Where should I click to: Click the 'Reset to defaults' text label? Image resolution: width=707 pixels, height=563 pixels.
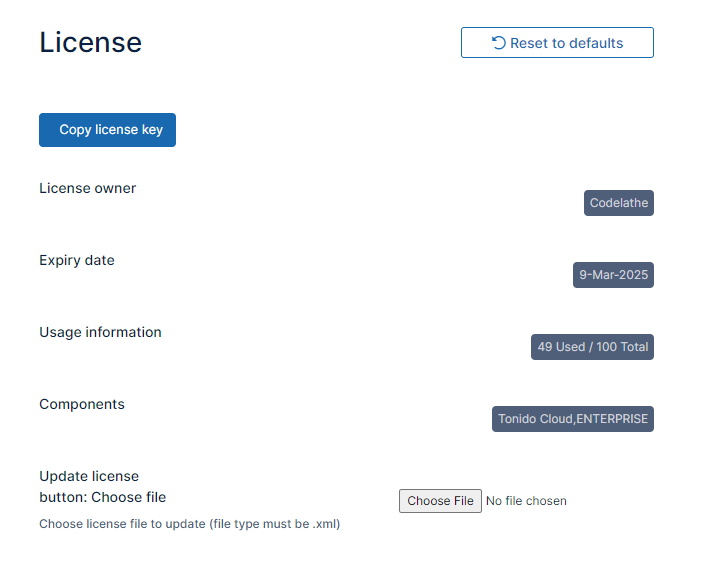coord(566,43)
